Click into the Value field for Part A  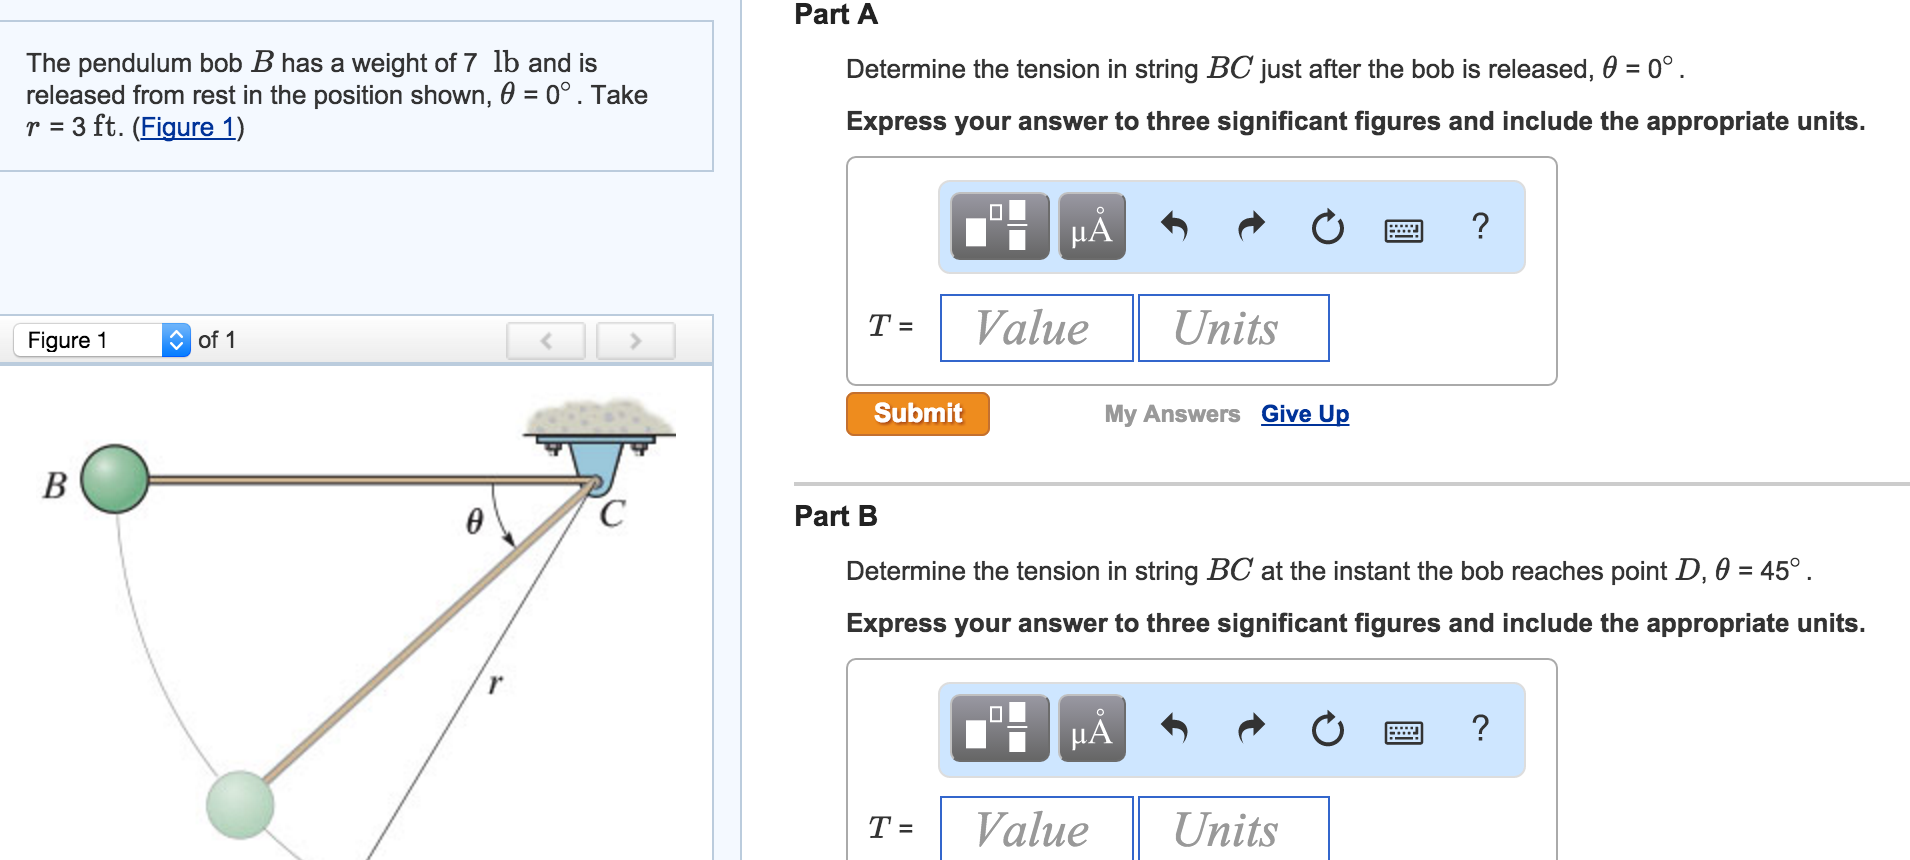tap(1035, 328)
